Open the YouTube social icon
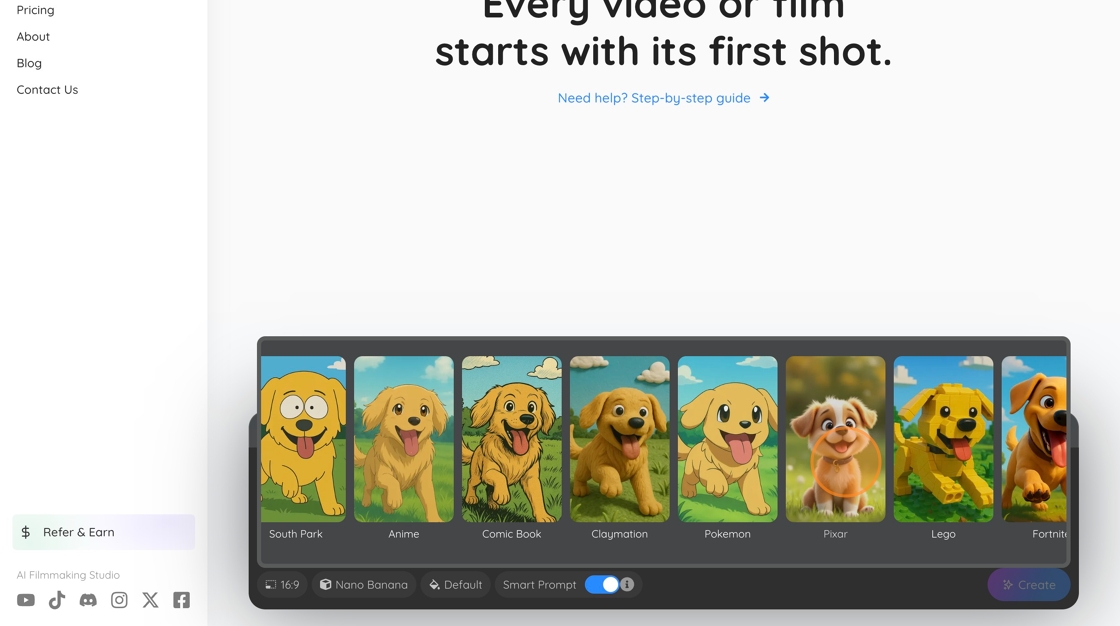This screenshot has width=1120, height=626. tap(26, 600)
